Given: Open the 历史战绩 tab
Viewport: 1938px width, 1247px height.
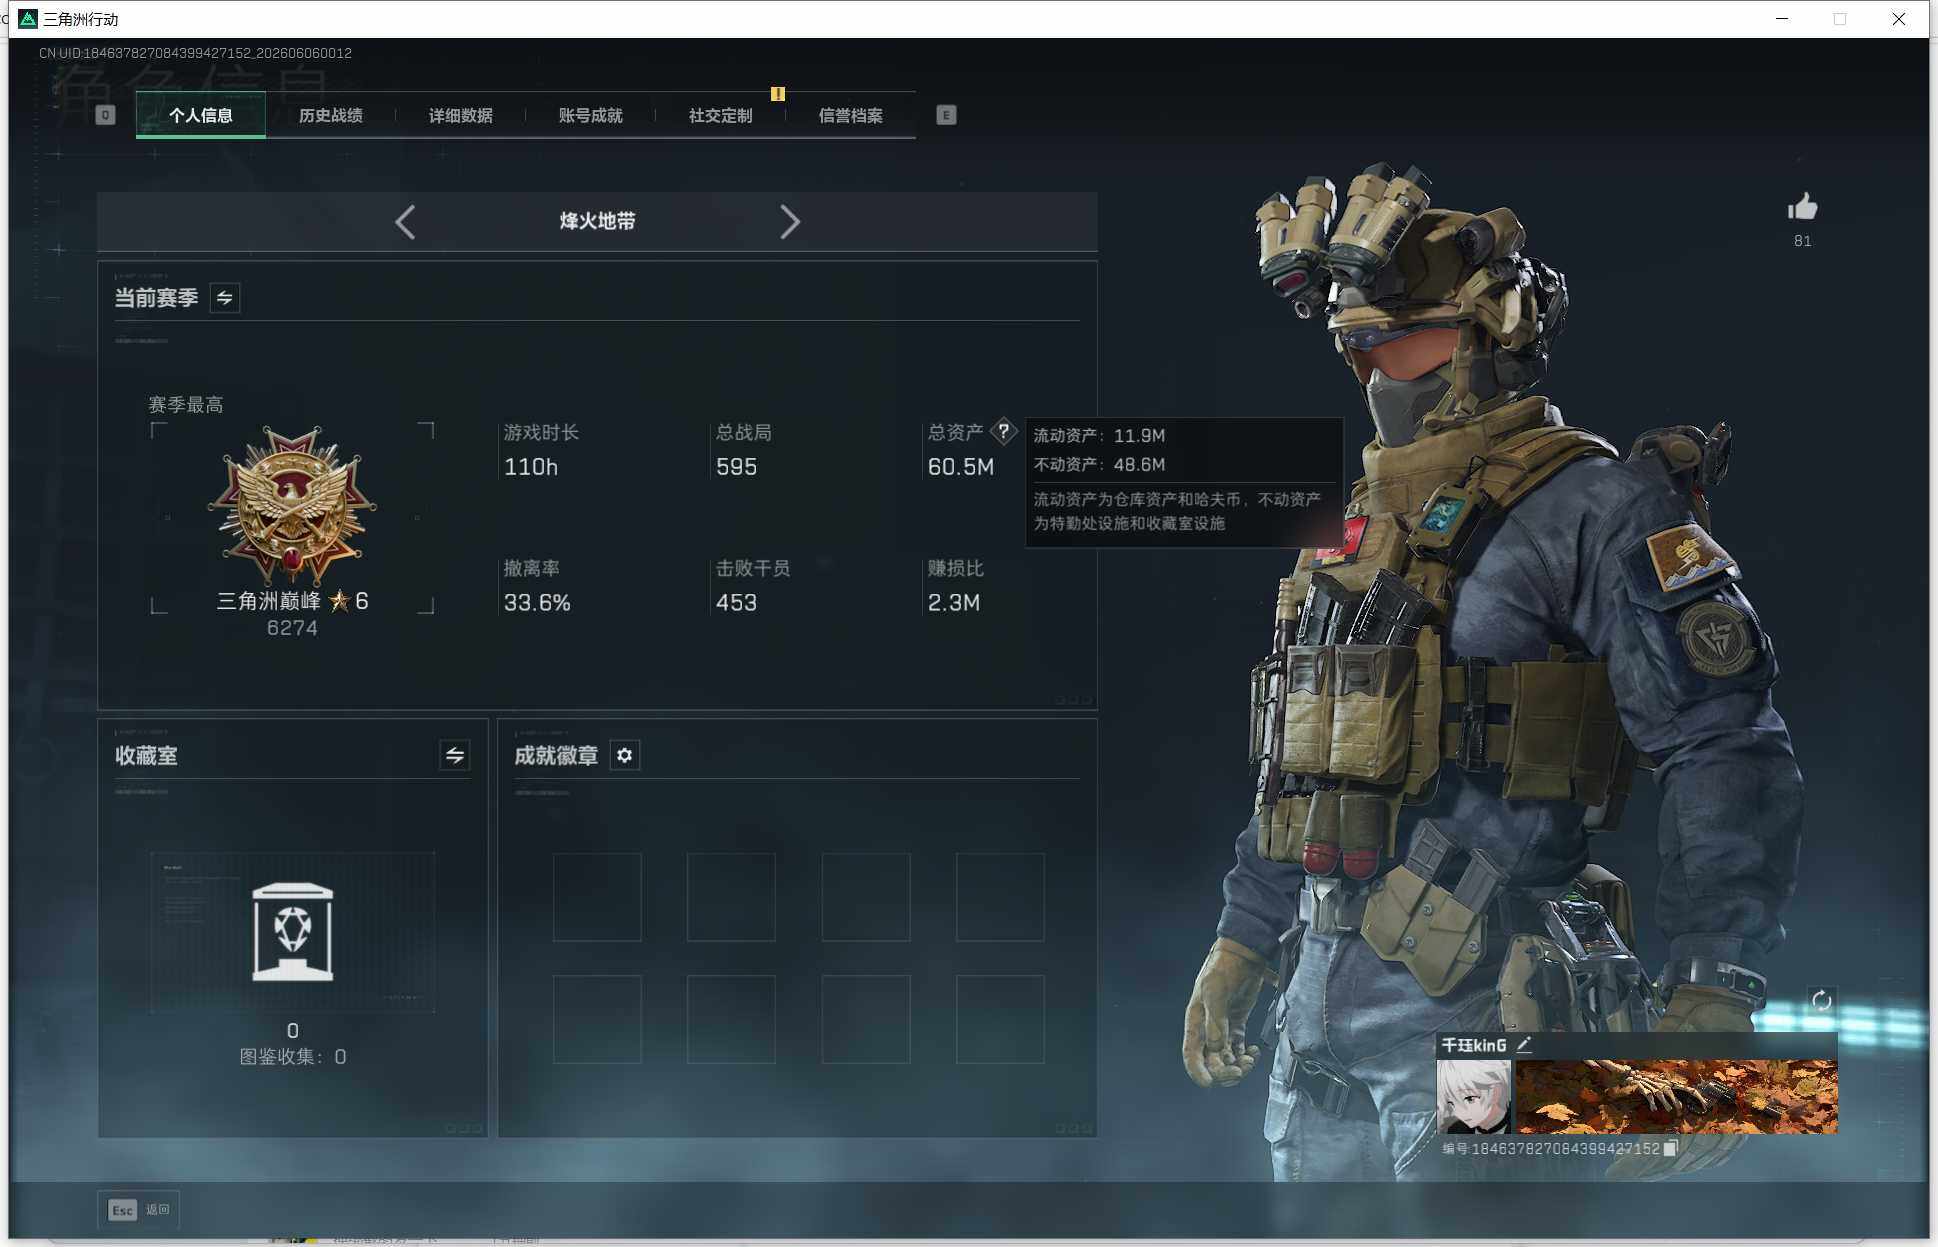Looking at the screenshot, I should tap(331, 115).
